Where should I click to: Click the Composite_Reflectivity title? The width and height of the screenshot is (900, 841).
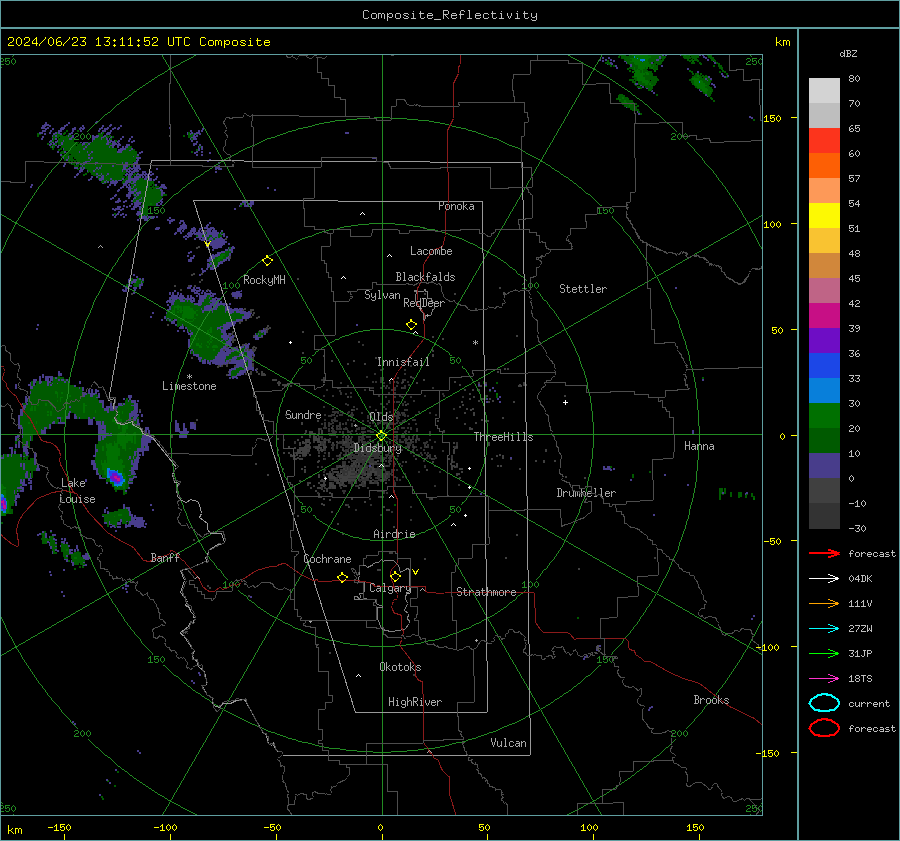(450, 15)
